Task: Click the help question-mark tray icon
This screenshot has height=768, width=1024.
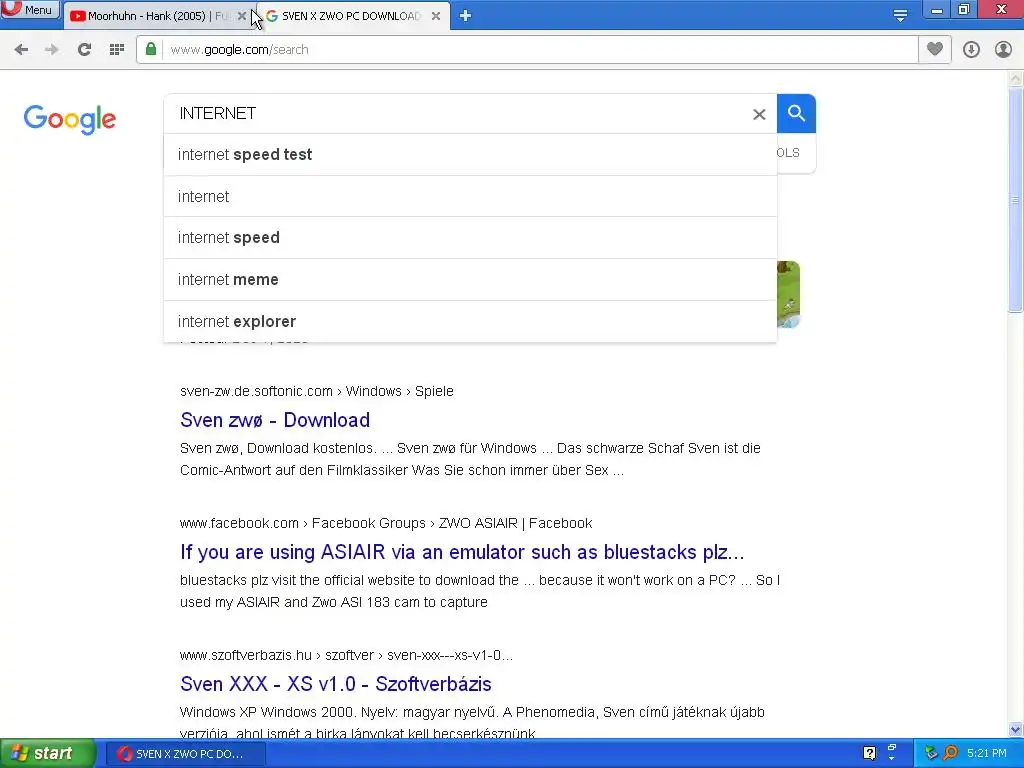Action: pos(869,753)
